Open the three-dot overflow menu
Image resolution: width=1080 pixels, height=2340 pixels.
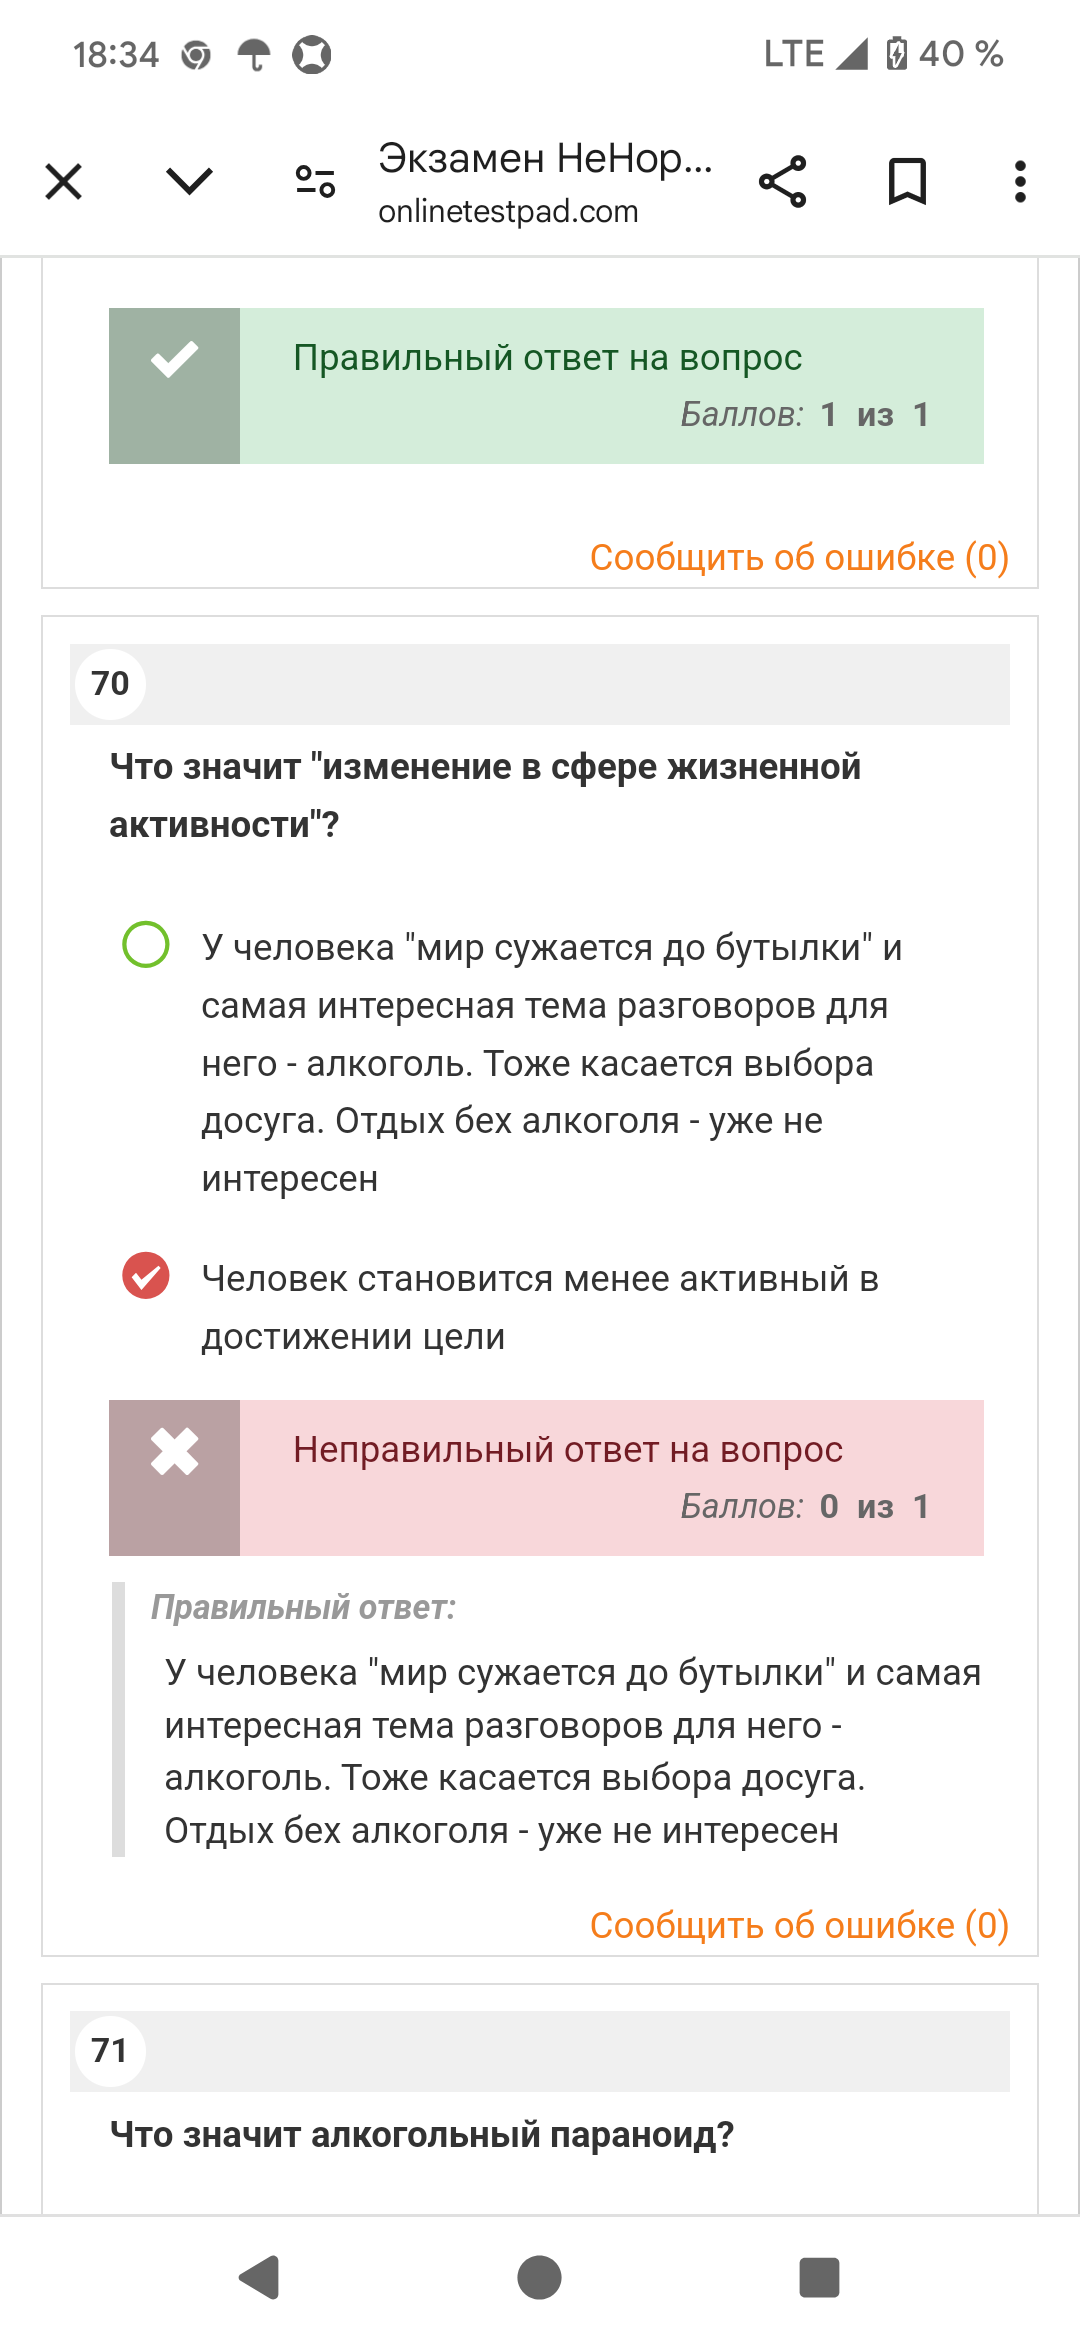pos(1020,181)
